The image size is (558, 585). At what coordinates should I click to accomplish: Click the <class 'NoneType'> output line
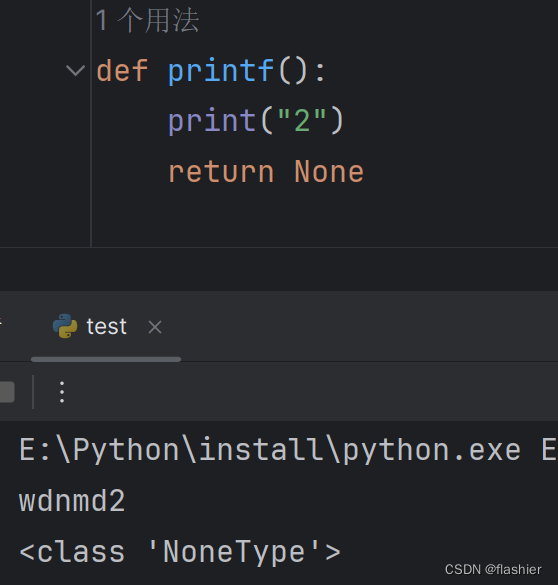coord(180,552)
